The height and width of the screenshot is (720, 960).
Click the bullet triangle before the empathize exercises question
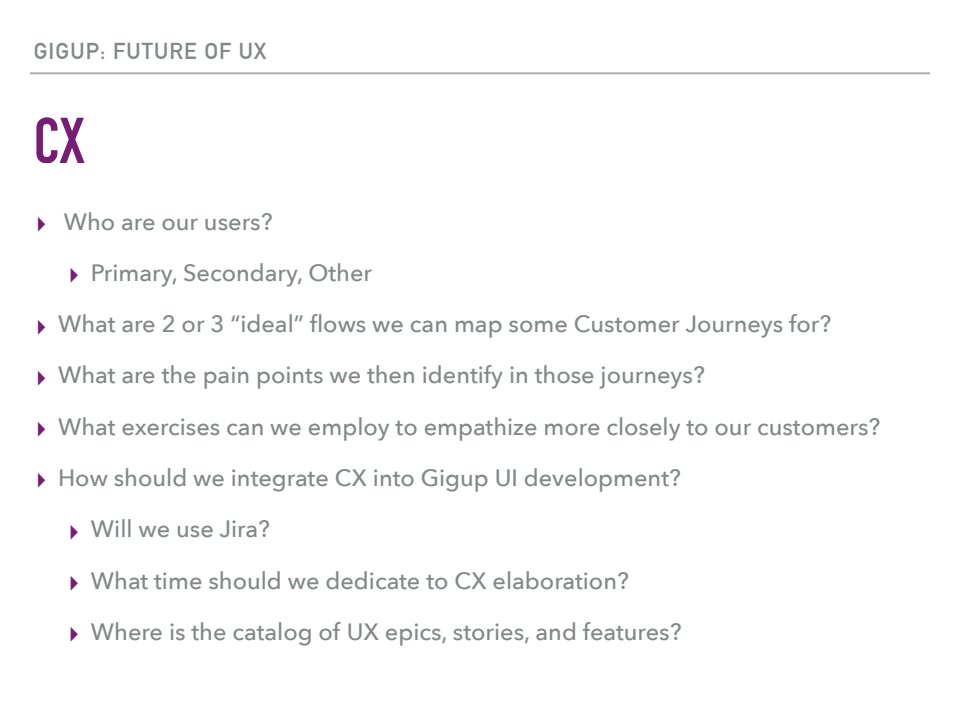[x=41, y=429]
